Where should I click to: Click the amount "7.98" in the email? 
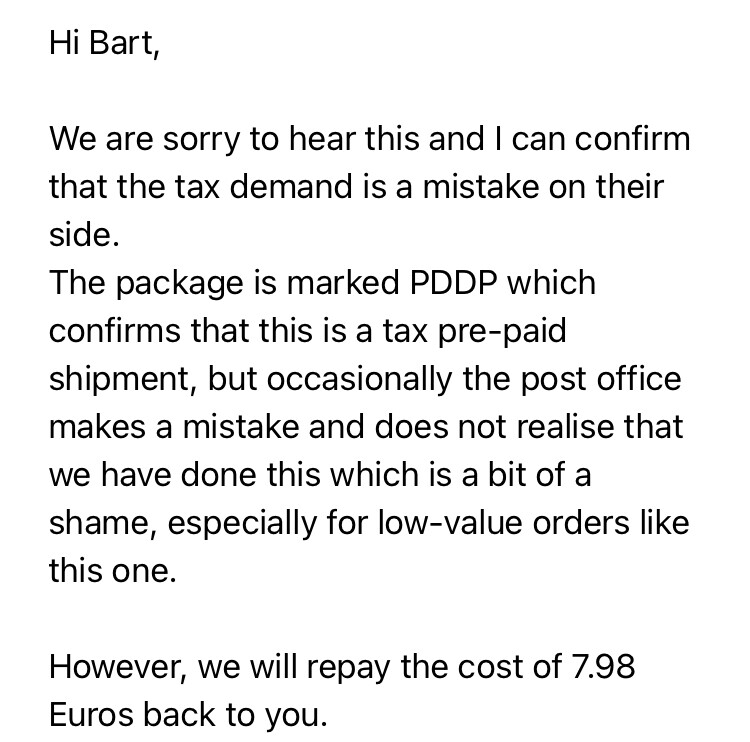click(x=603, y=666)
